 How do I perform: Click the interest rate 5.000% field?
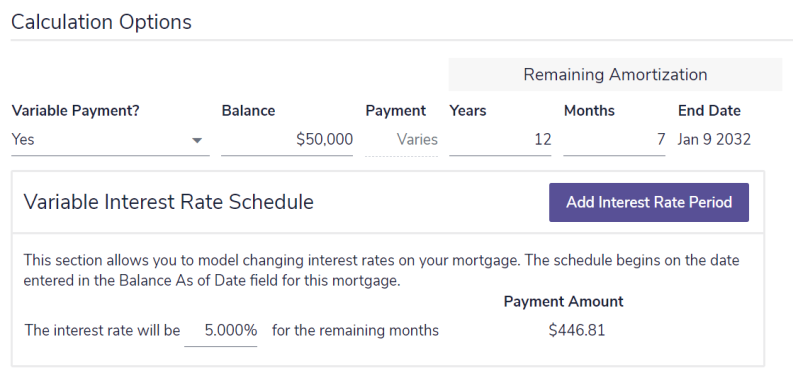click(221, 331)
